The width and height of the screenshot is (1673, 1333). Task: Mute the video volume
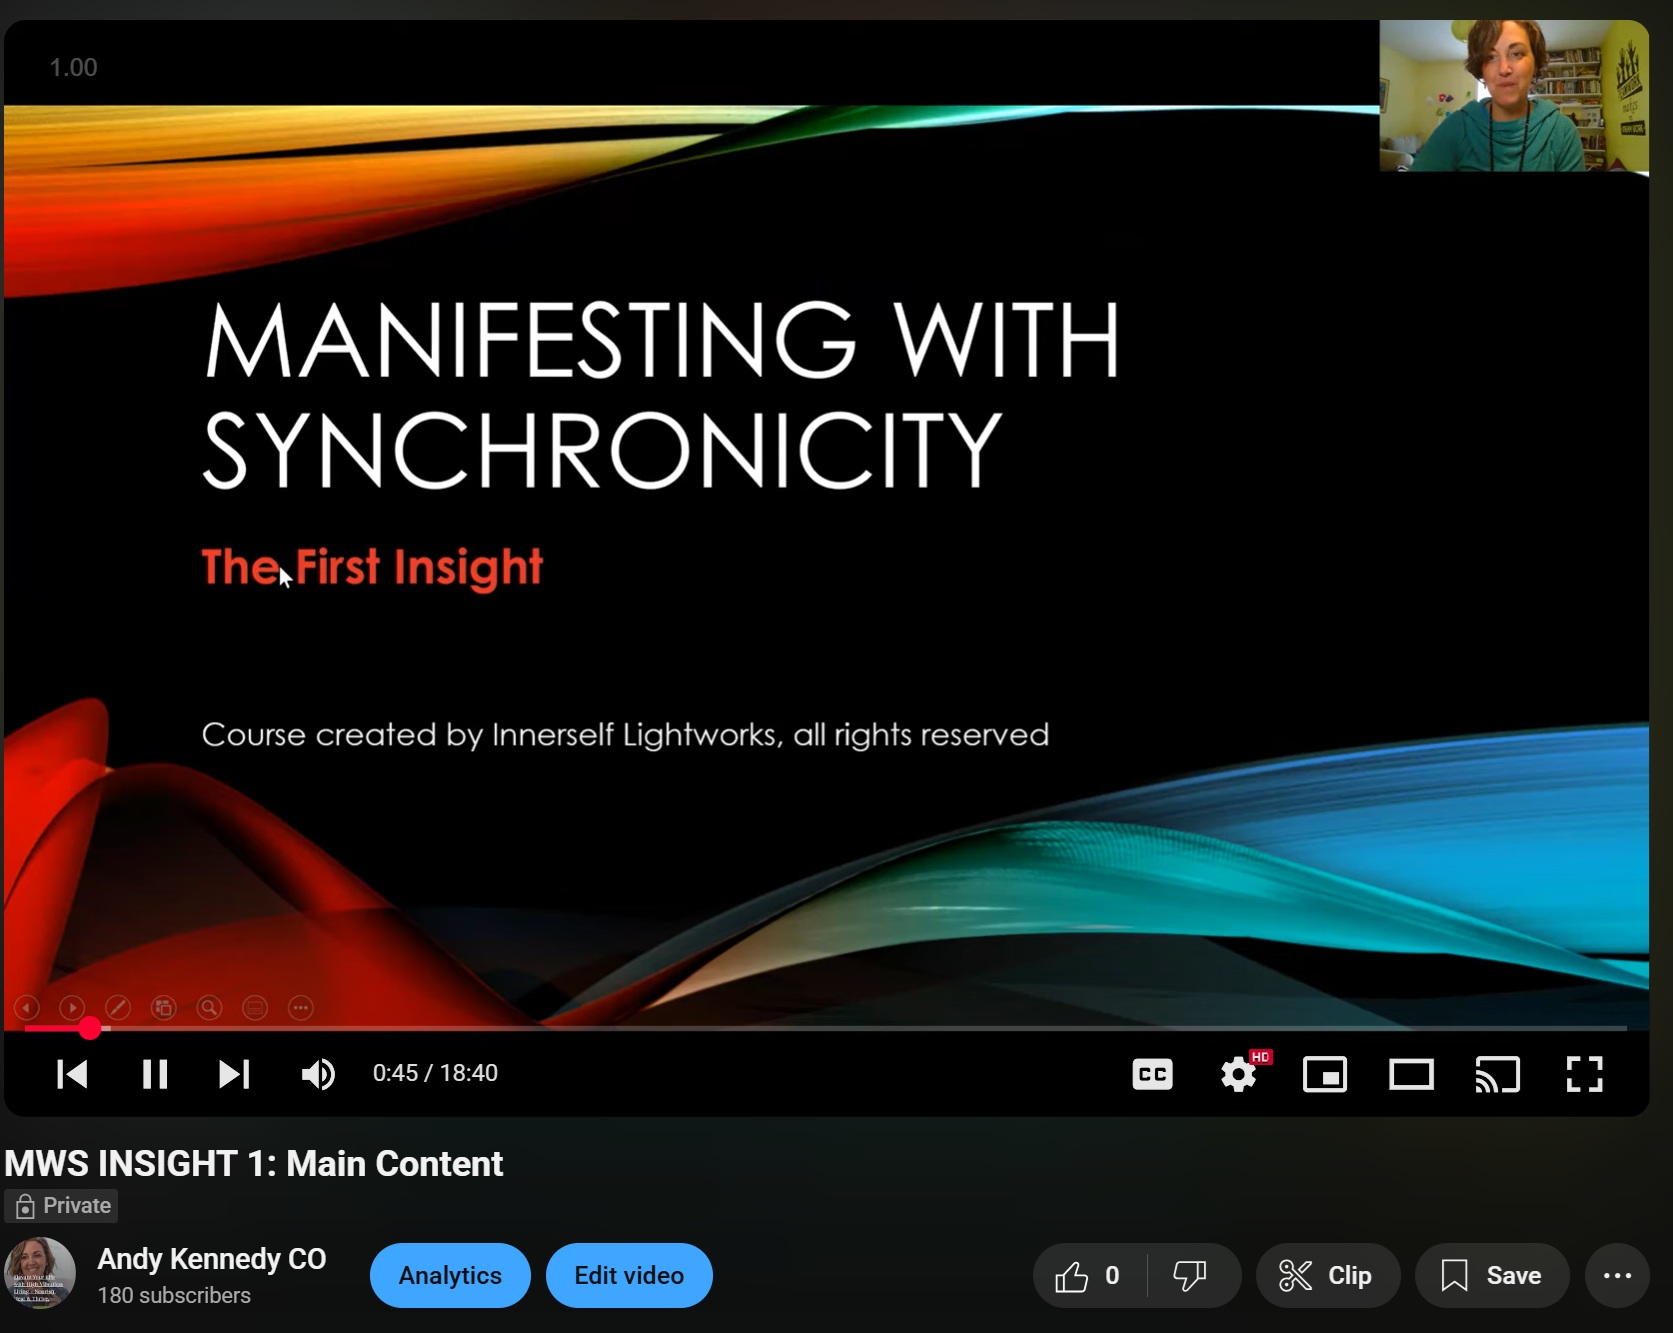pos(318,1074)
